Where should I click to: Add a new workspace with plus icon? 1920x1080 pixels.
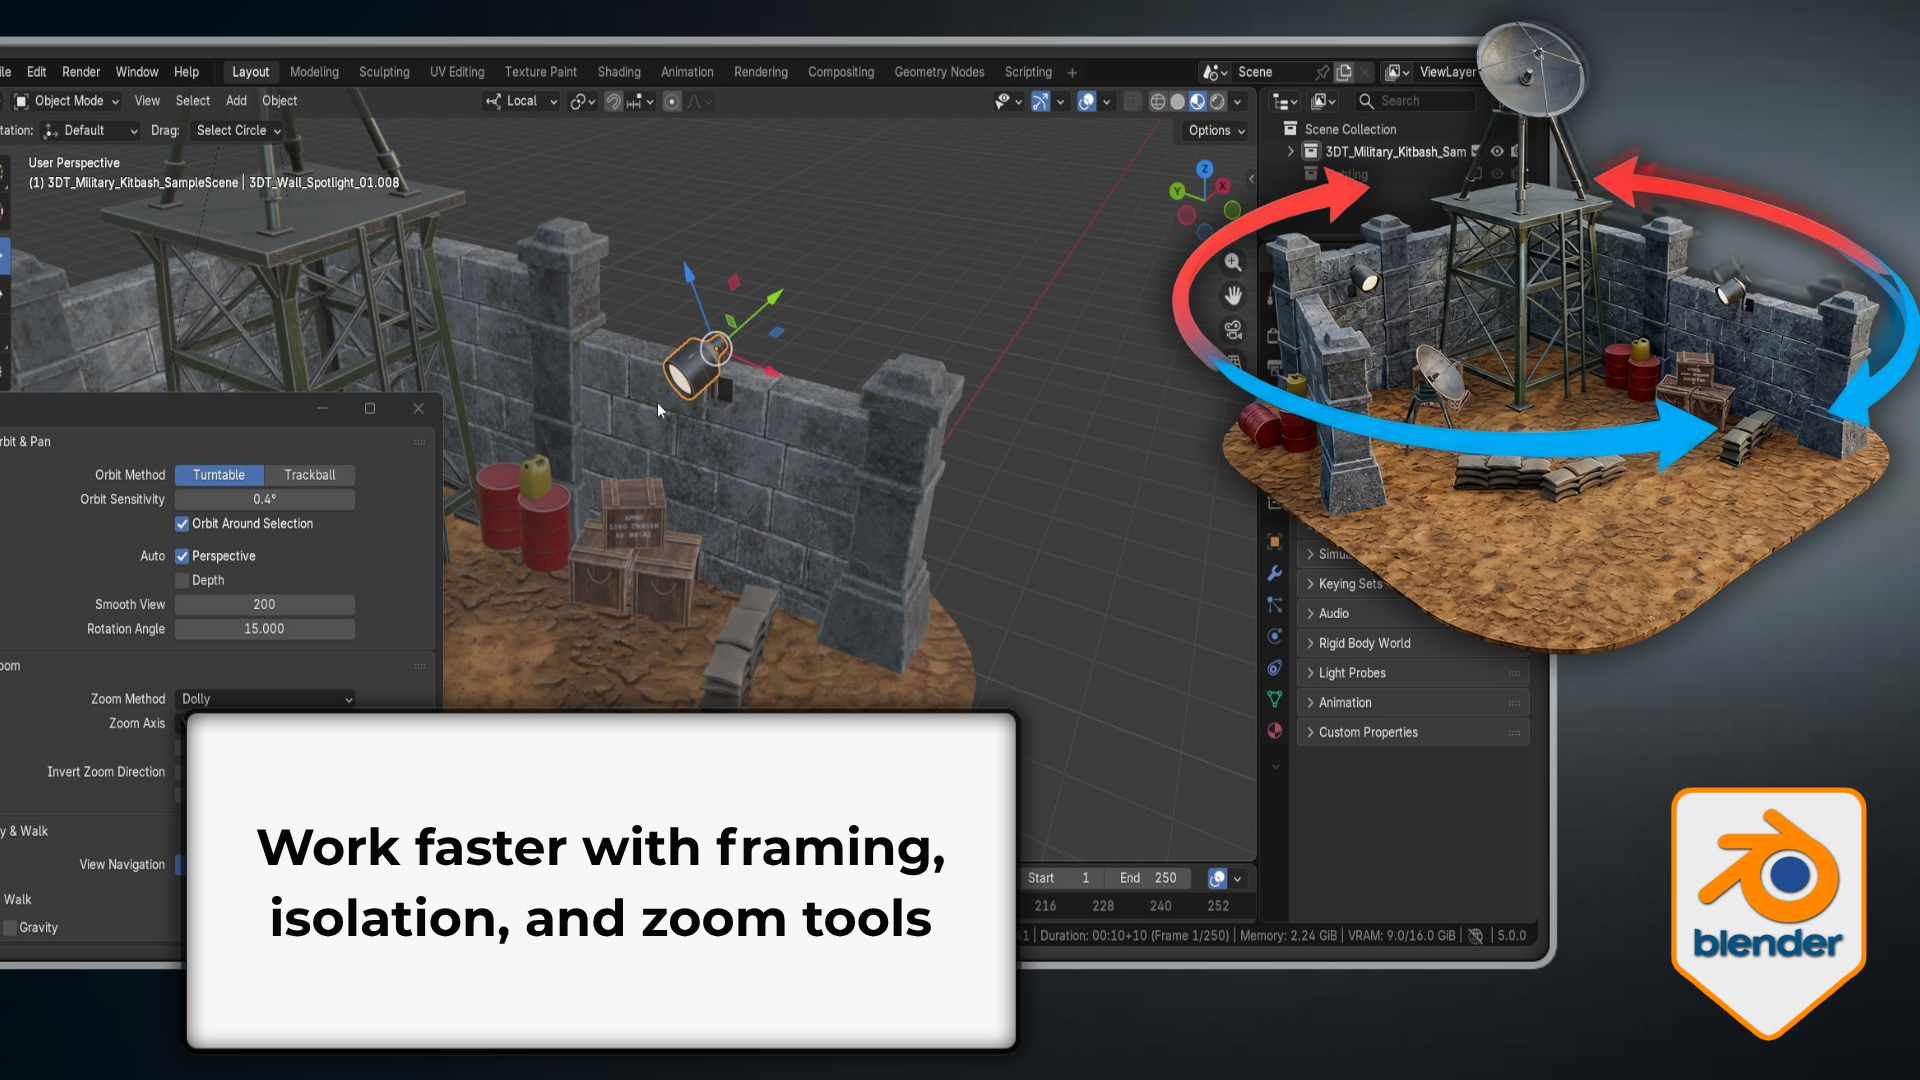pyautogui.click(x=1072, y=72)
